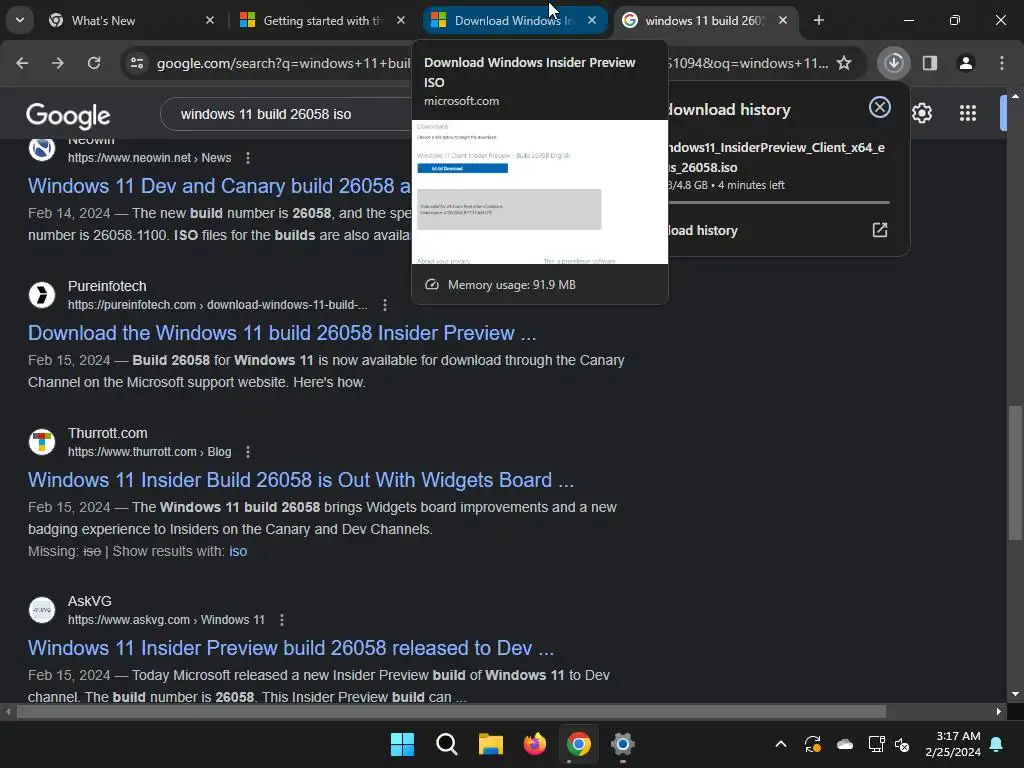Click the Thurrott.com site favicon
1024x768 pixels.
pos(42,441)
